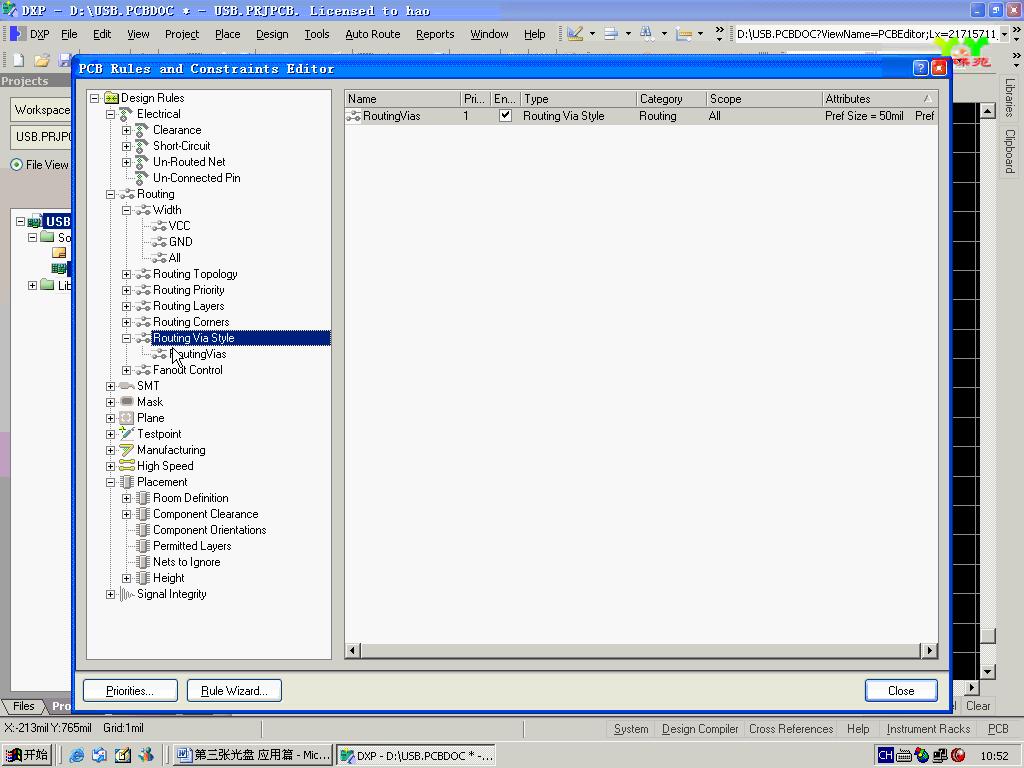This screenshot has width=1024, height=768.
Task: Click the open folder icon in toolbar
Action: click(42, 61)
